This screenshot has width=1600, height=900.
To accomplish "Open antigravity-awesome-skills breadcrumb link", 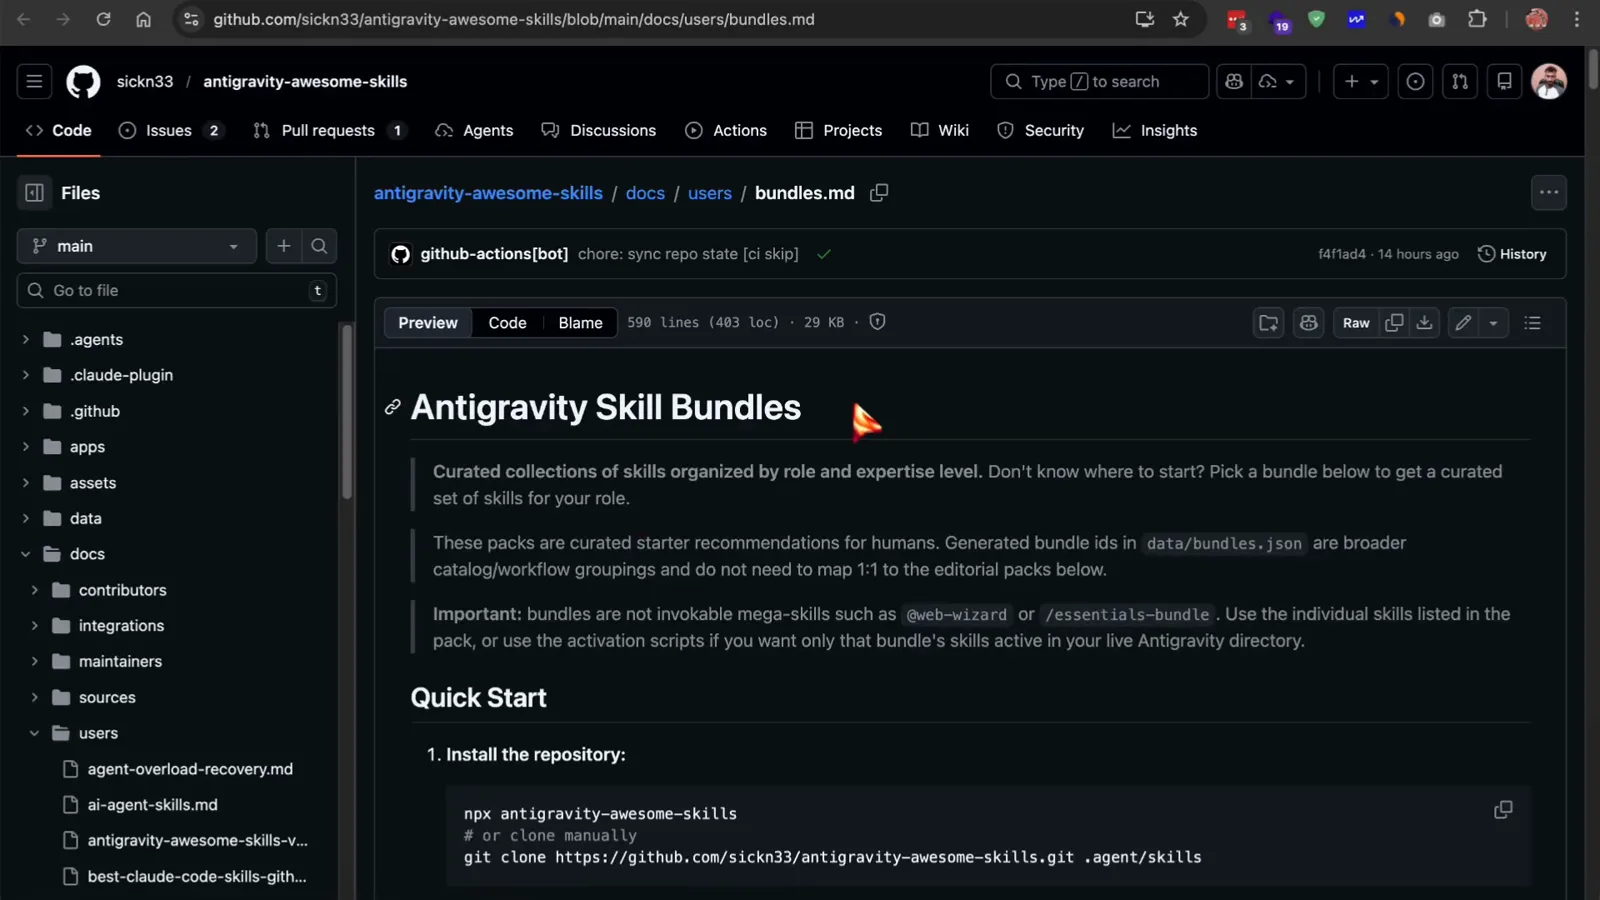I will tap(488, 193).
